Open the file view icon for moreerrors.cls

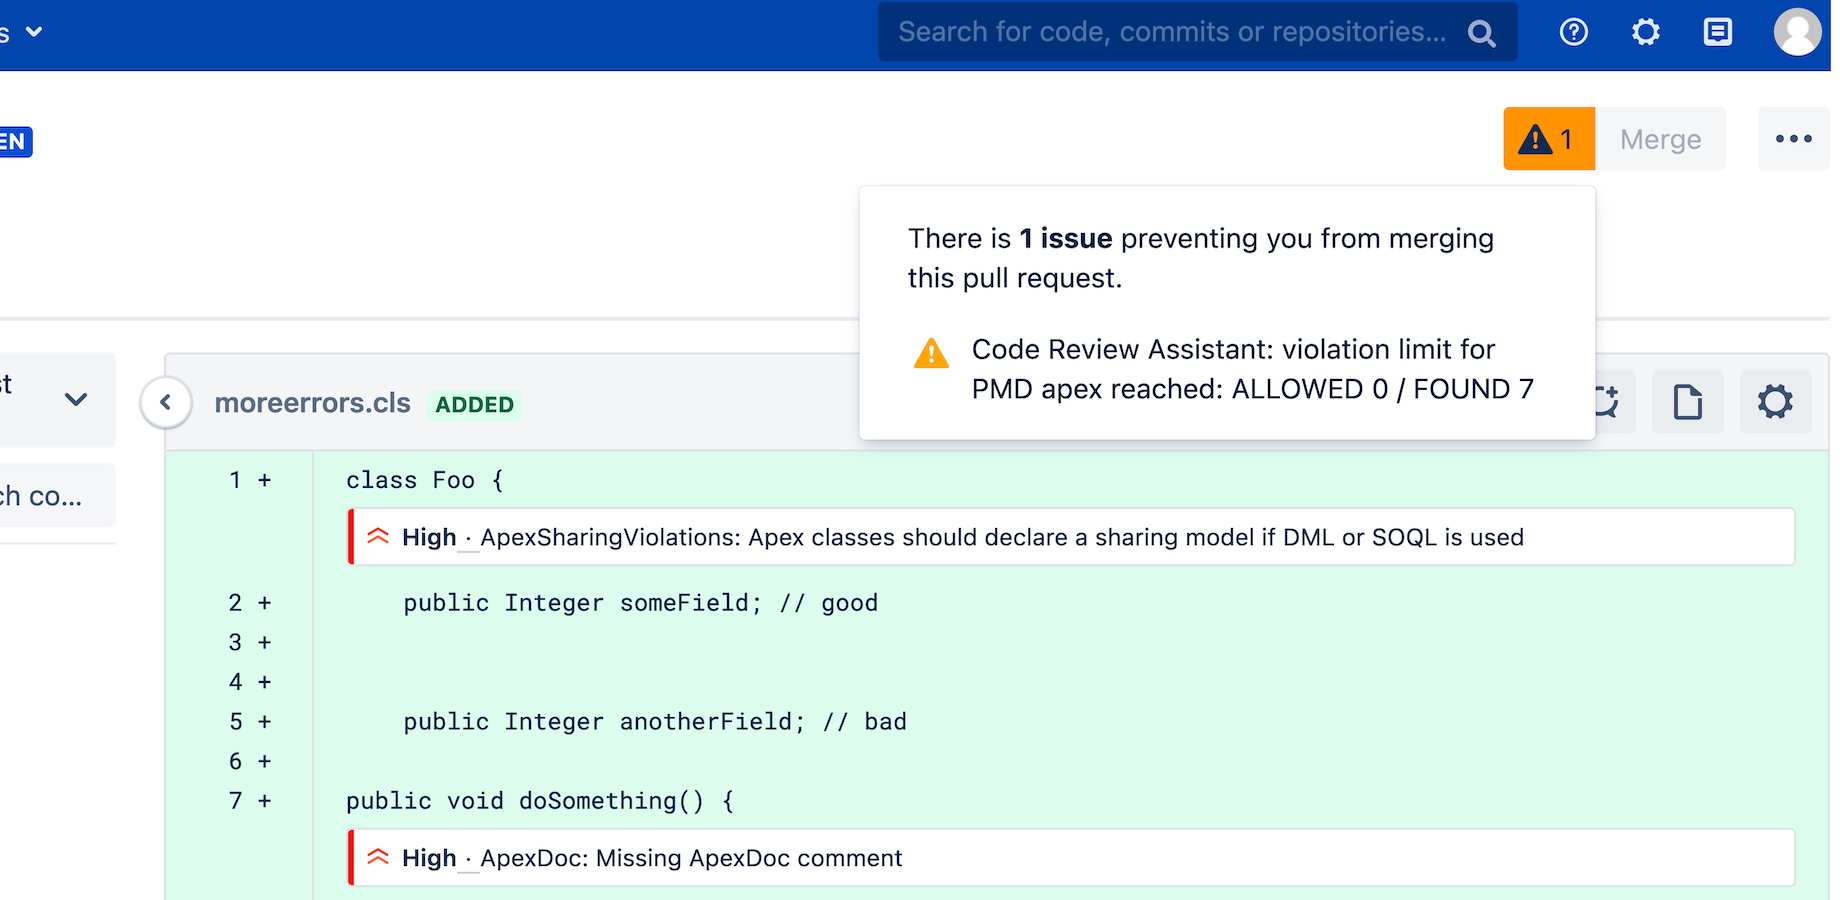pyautogui.click(x=1687, y=402)
